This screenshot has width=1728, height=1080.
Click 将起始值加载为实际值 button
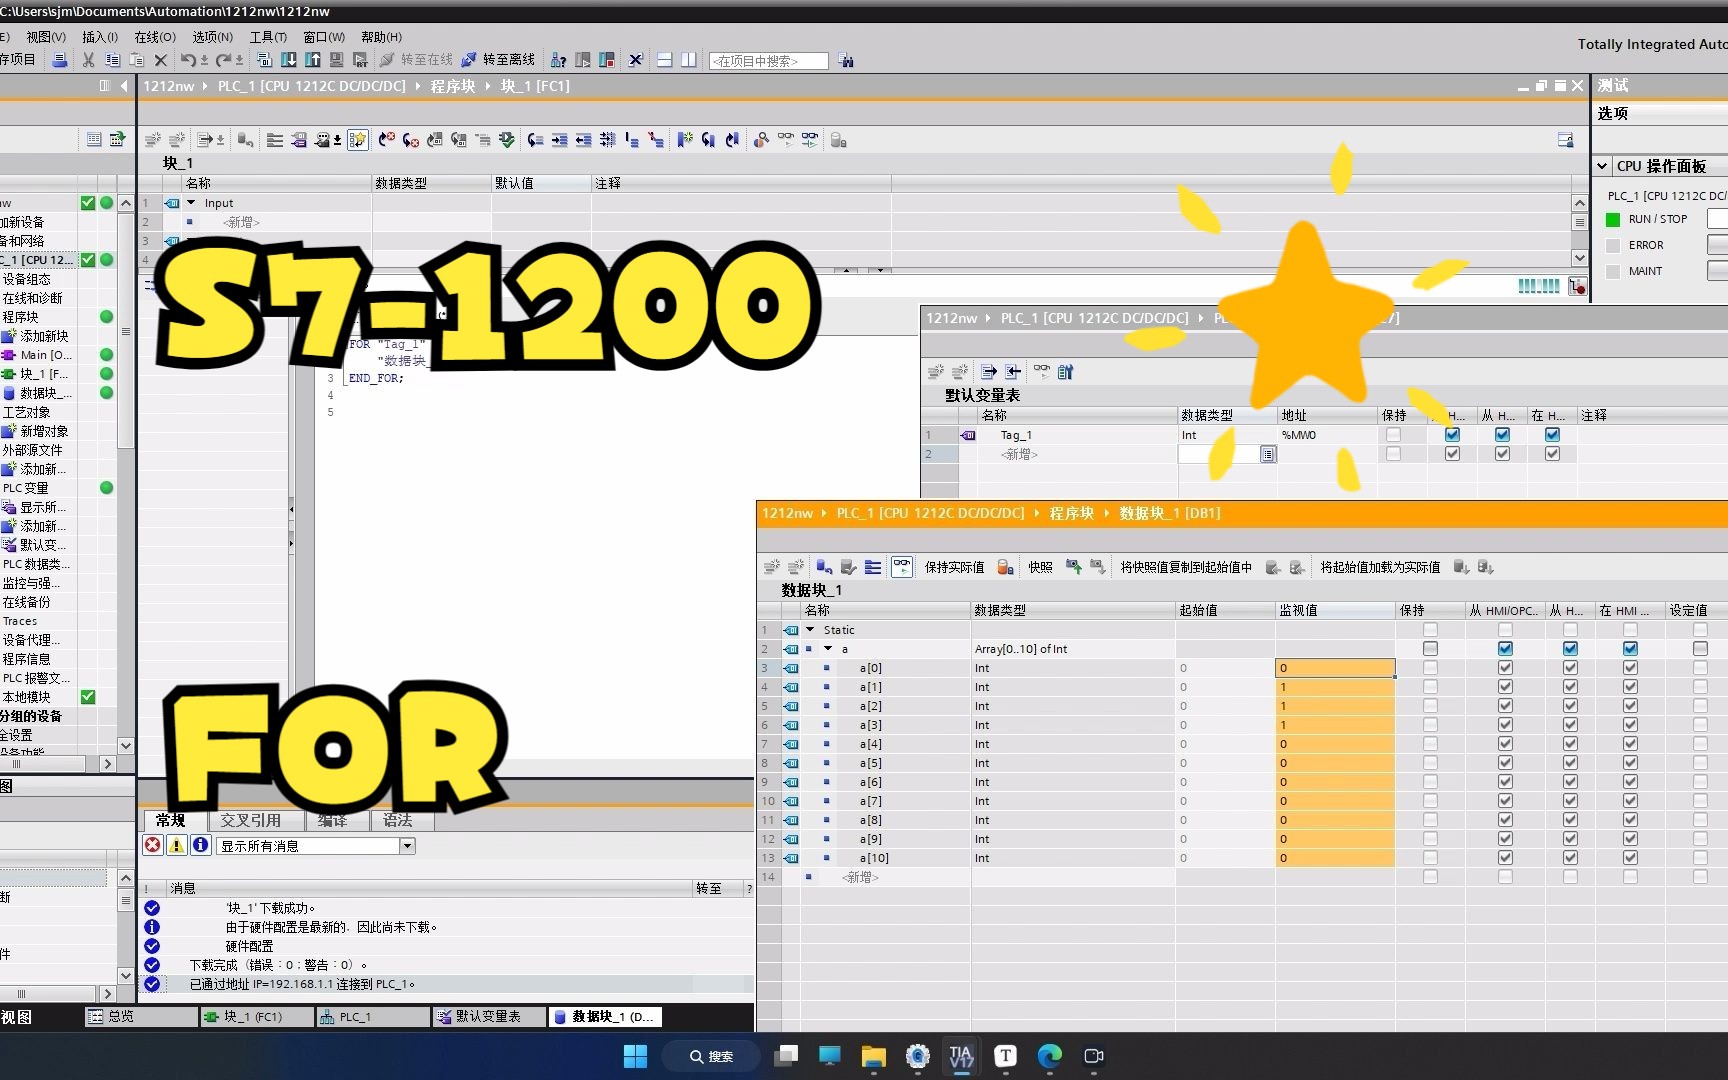coord(1380,567)
